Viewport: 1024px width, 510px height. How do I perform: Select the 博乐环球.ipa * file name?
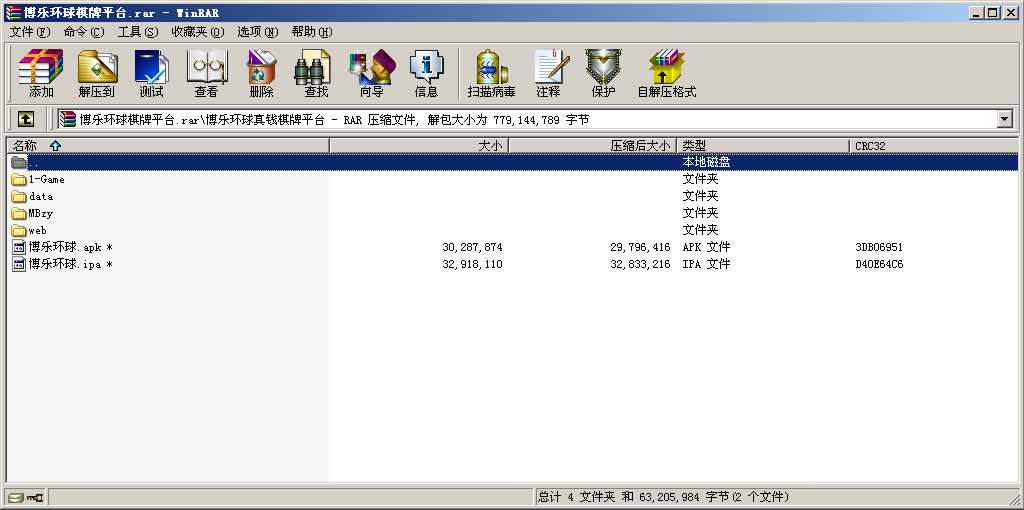71,264
